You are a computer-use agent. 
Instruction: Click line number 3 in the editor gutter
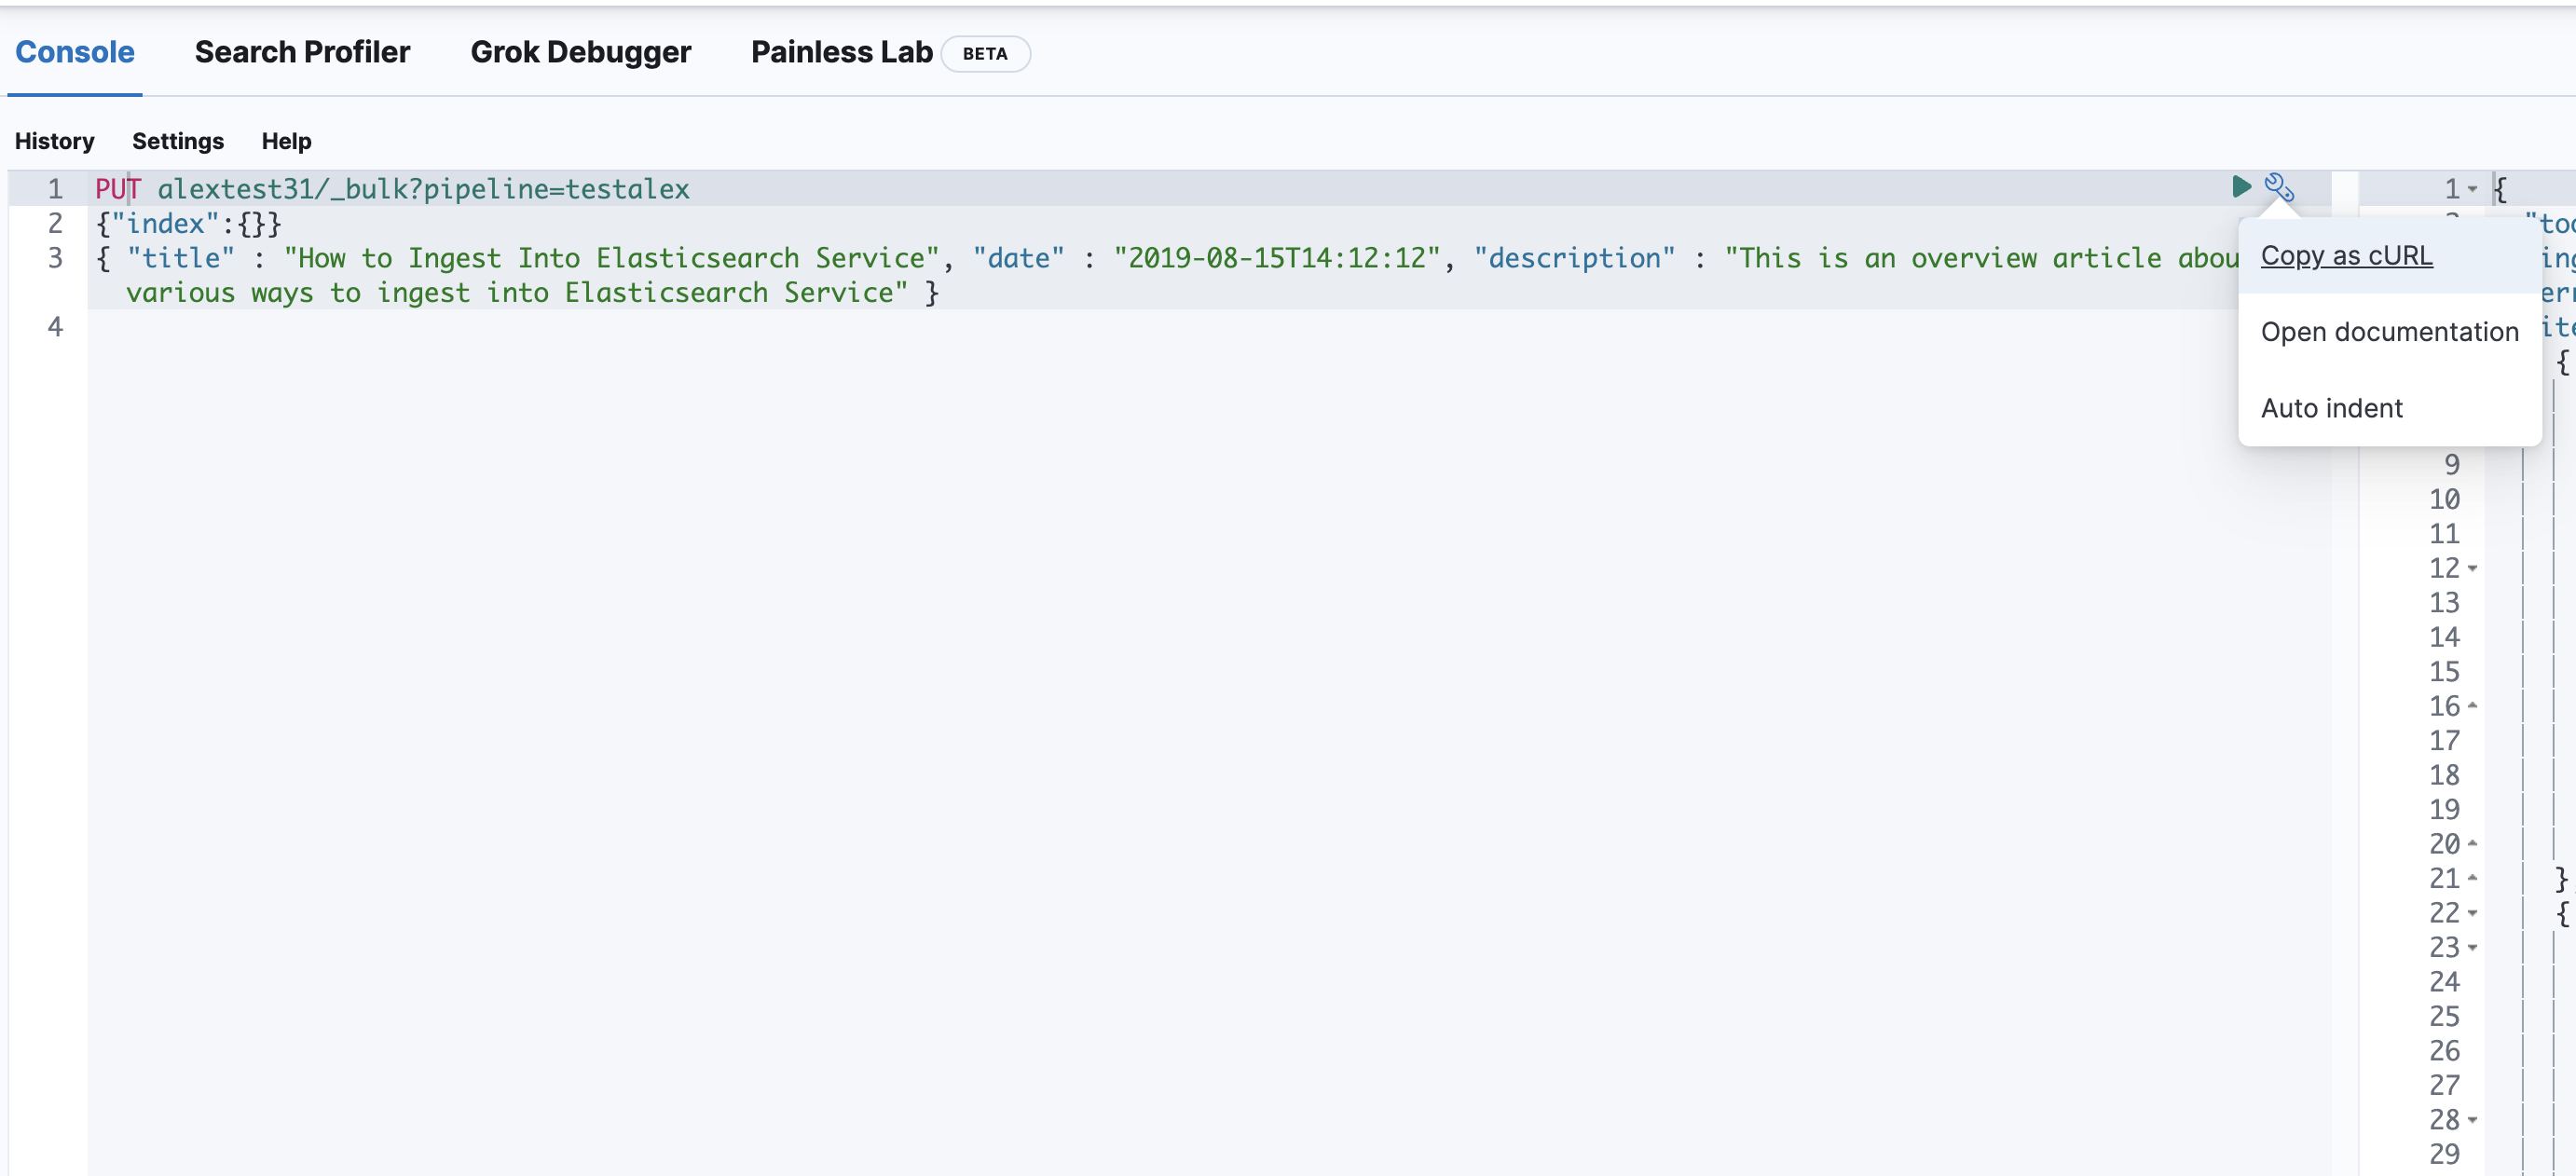[x=55, y=258]
